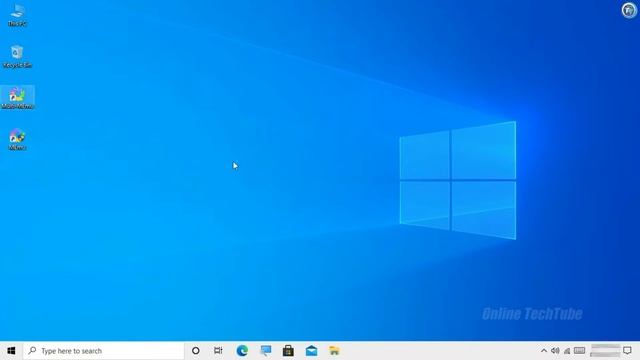The width and height of the screenshot is (640, 360).
Task: Select the MEmu desktop shortcut
Action: click(x=17, y=139)
